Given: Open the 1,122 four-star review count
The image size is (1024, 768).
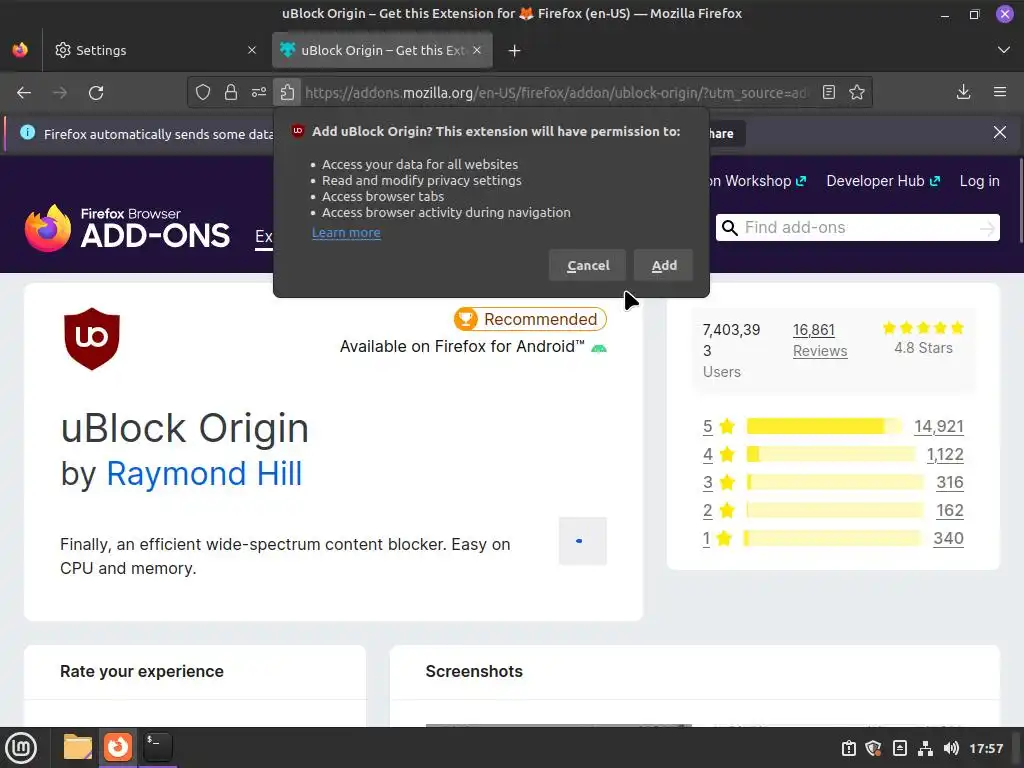Looking at the screenshot, I should [x=945, y=455].
